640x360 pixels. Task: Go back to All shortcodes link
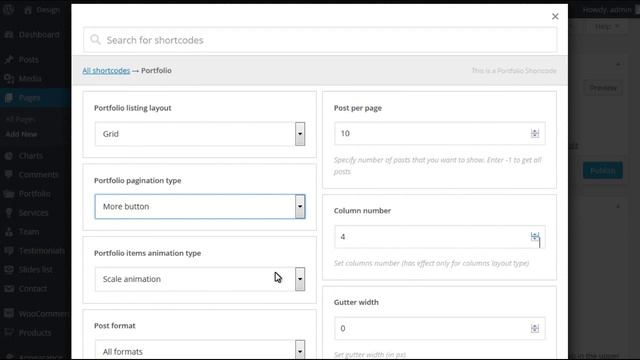pyautogui.click(x=106, y=71)
